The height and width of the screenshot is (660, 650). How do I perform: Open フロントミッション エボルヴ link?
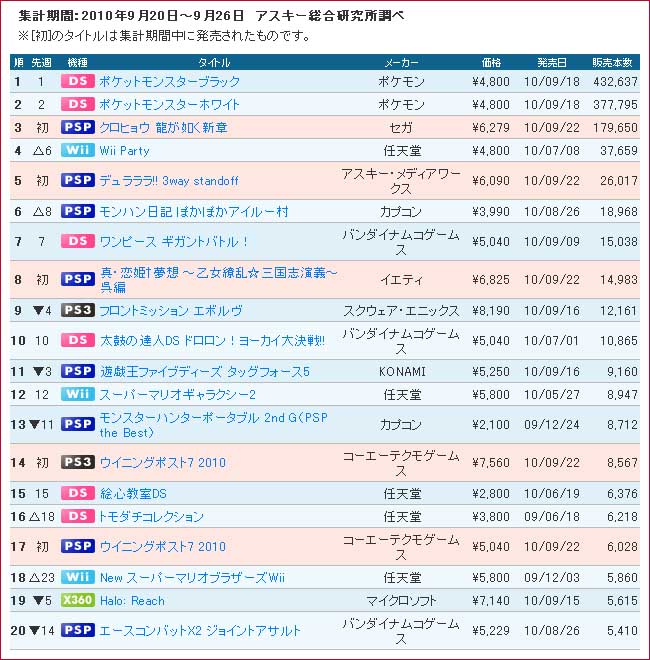point(170,311)
